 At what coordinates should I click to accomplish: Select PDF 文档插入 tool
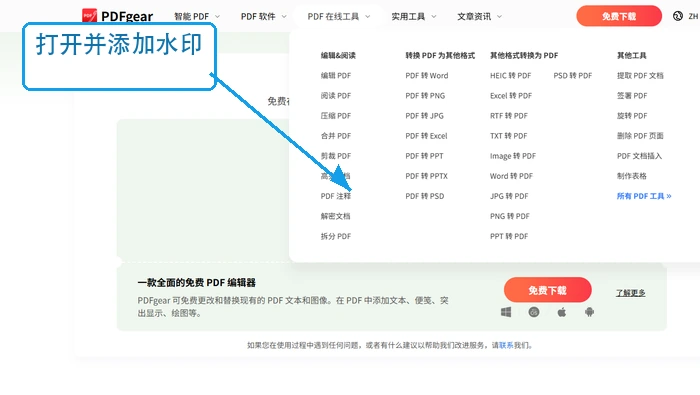coord(639,156)
